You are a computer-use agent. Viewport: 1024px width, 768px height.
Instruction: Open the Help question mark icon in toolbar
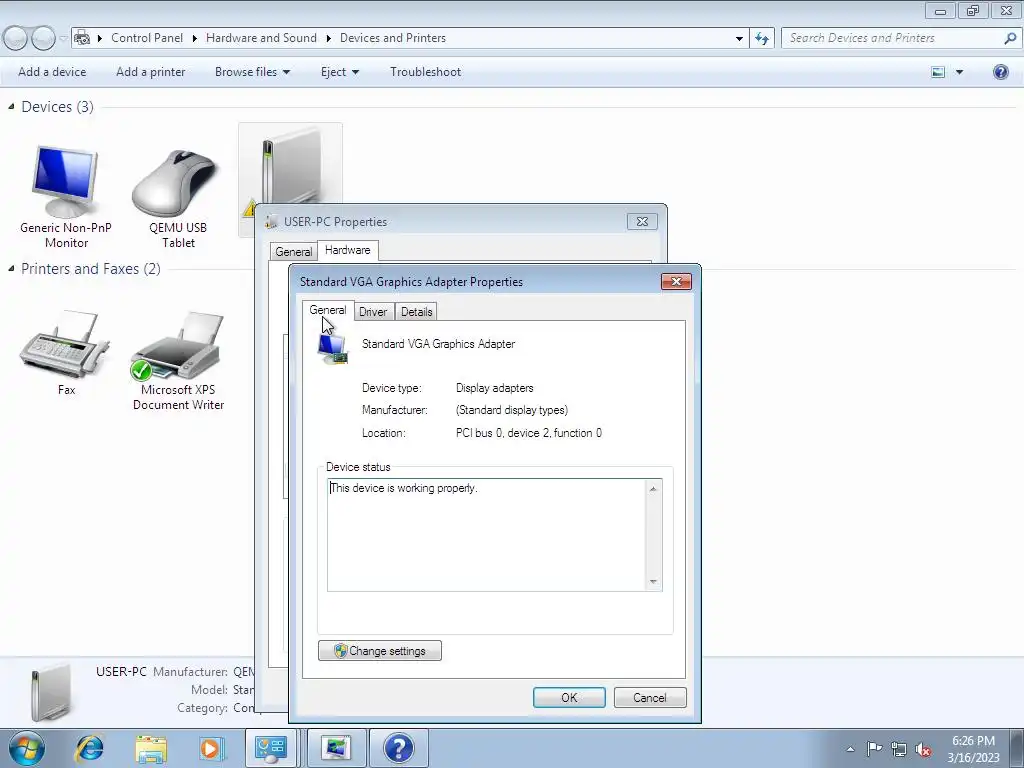(1000, 72)
